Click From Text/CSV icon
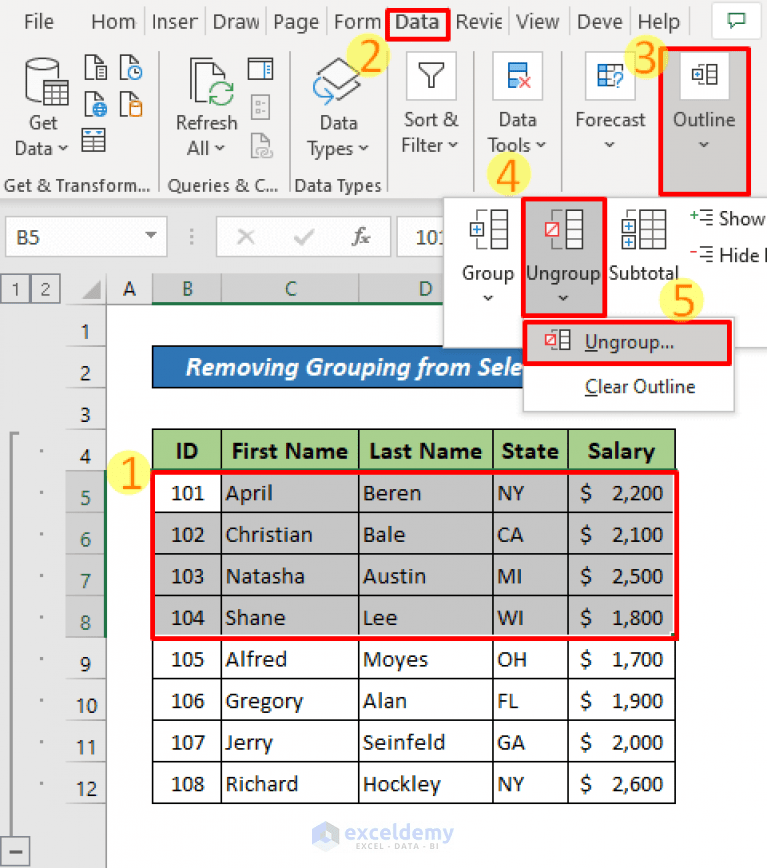 pyautogui.click(x=95, y=68)
